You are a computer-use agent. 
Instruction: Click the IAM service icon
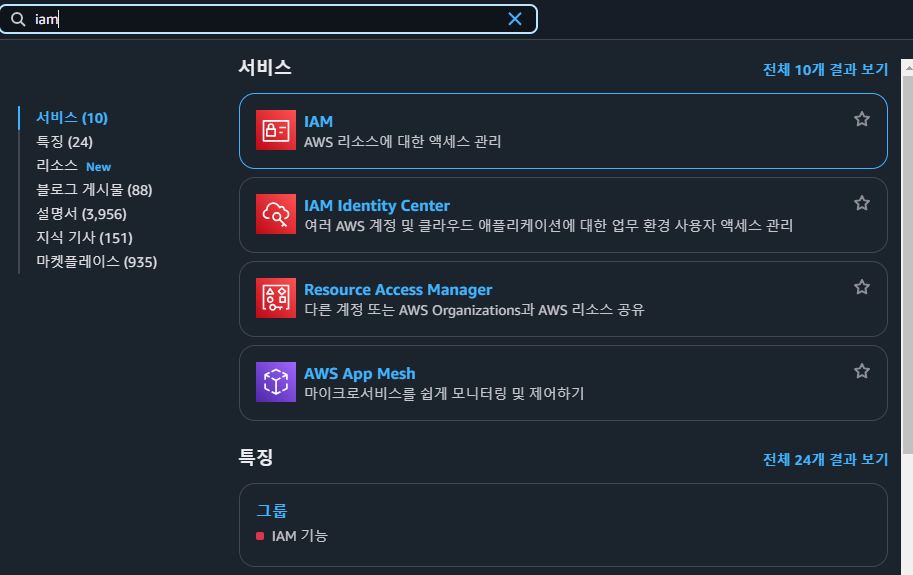pos(276,130)
